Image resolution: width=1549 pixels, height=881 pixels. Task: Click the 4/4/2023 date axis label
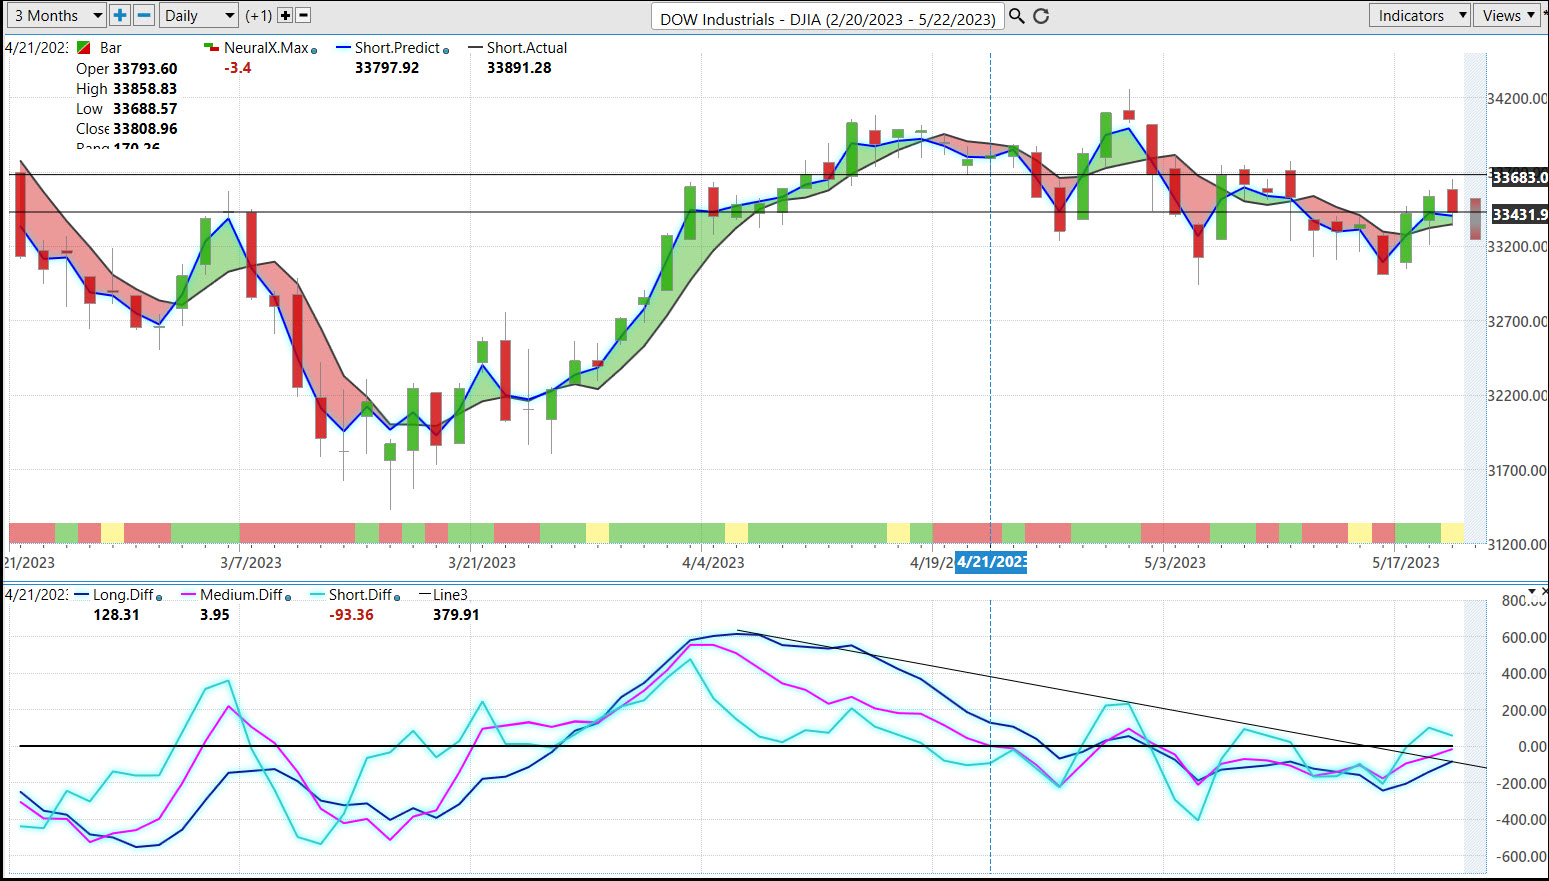[713, 562]
